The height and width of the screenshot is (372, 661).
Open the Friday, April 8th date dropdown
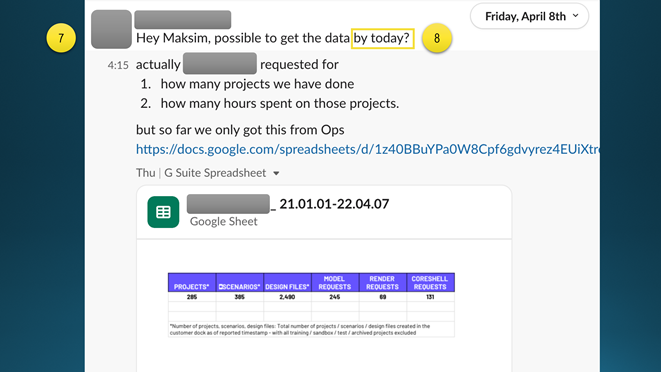(x=529, y=16)
